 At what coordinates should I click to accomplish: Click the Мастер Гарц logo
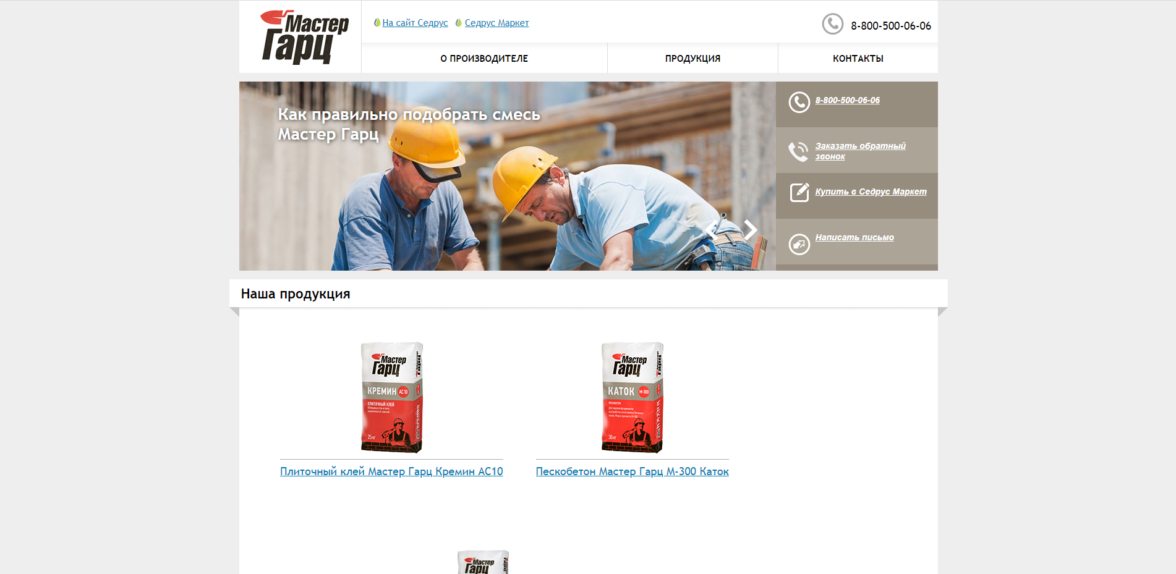tap(304, 36)
